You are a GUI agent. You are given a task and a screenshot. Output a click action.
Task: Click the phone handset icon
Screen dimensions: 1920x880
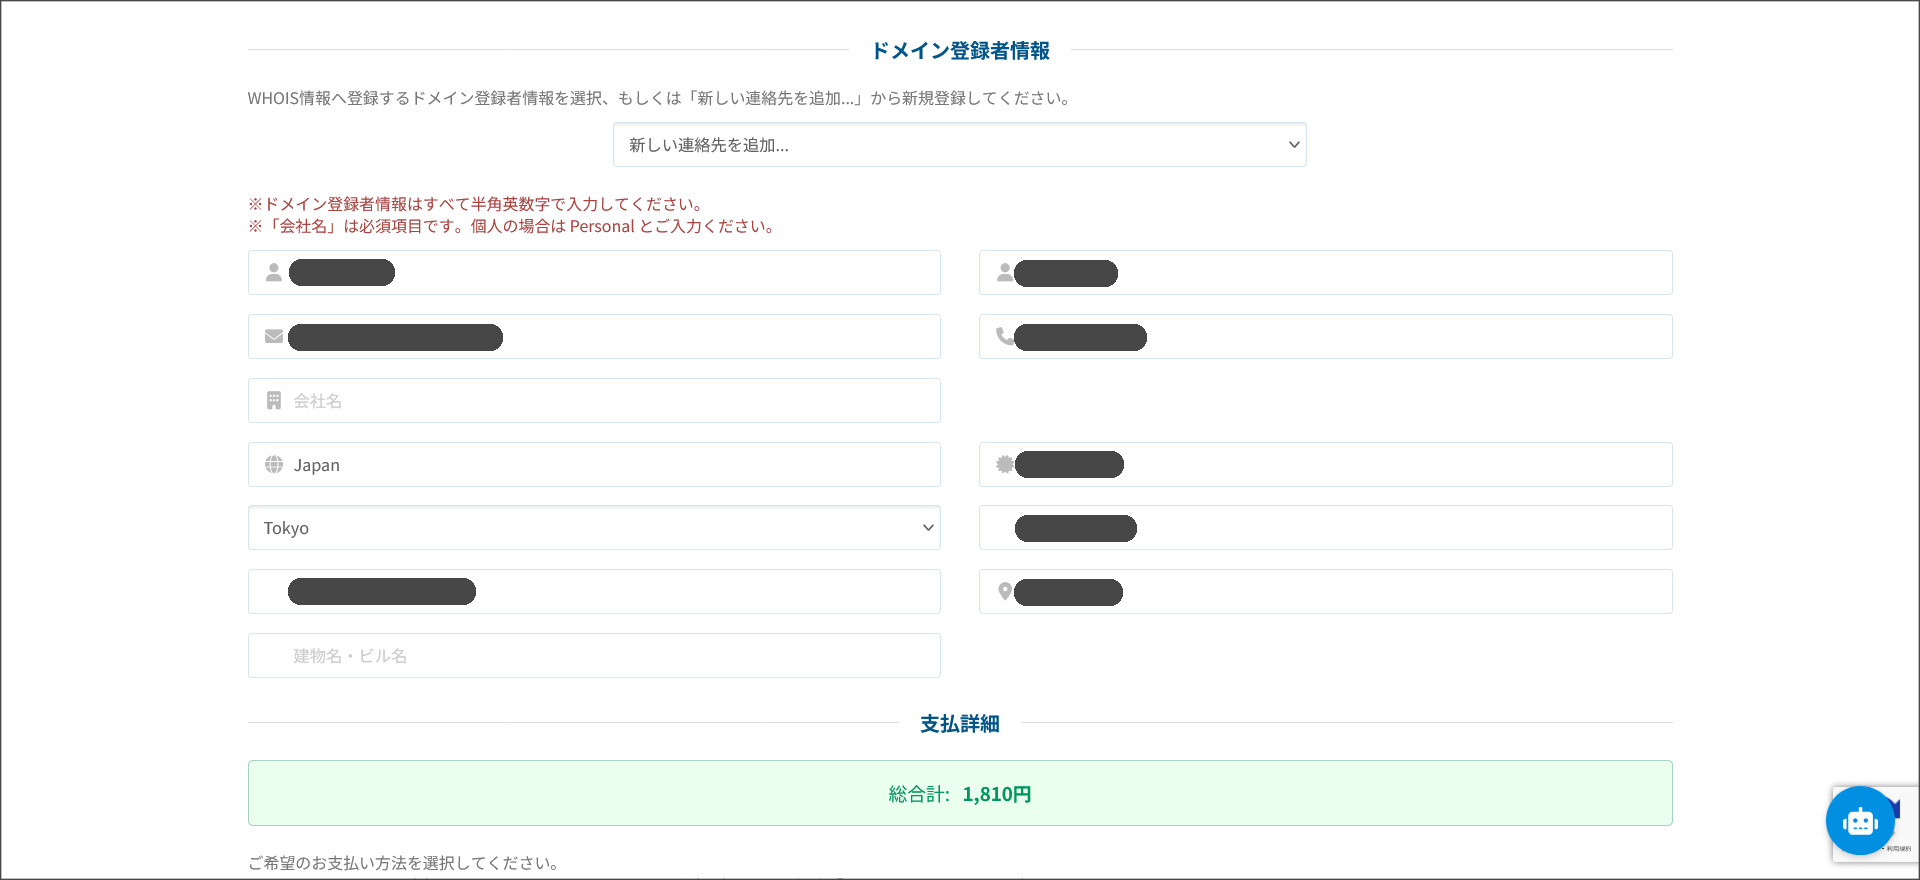click(x=1004, y=336)
